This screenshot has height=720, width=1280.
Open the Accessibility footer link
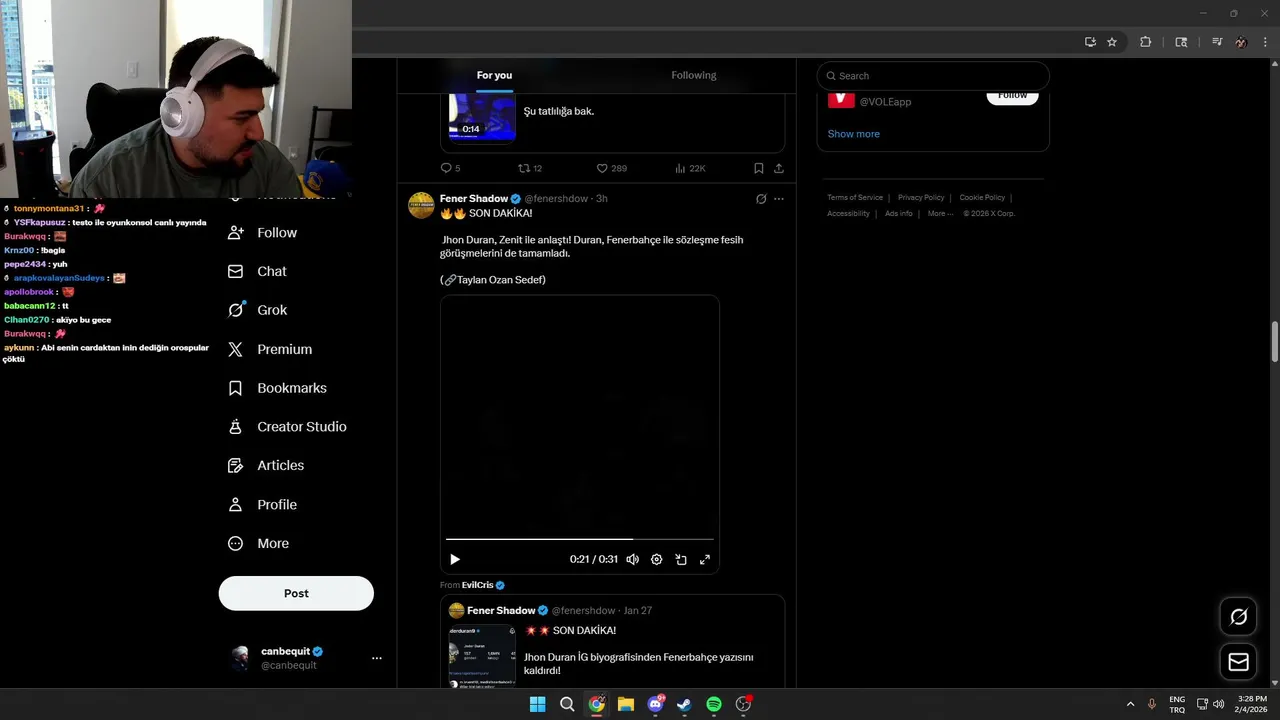coord(849,213)
